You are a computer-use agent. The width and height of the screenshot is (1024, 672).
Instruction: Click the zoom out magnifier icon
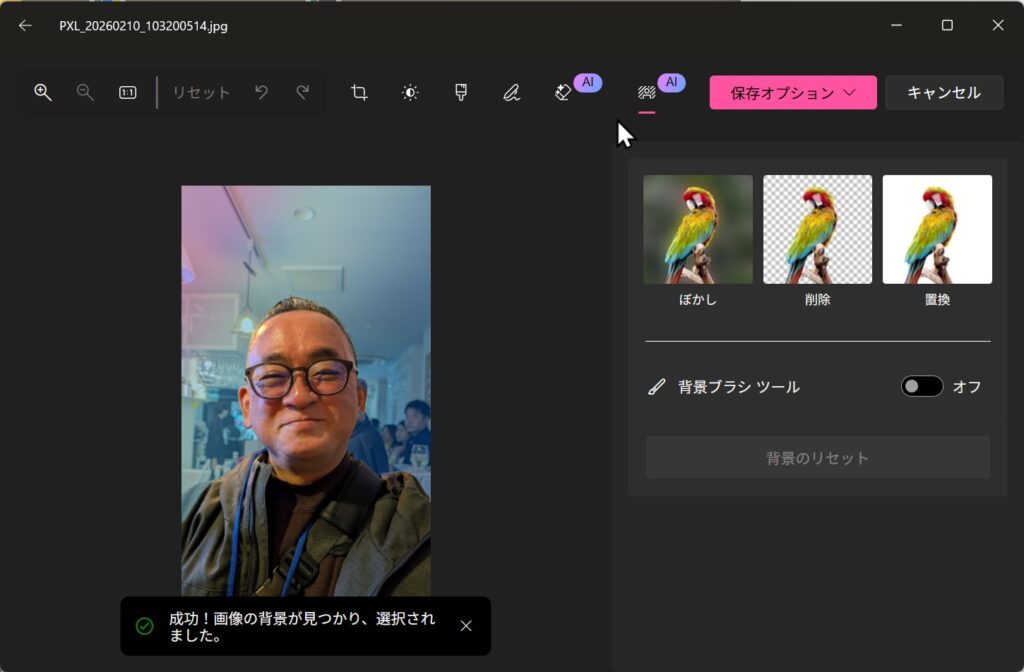coord(85,92)
